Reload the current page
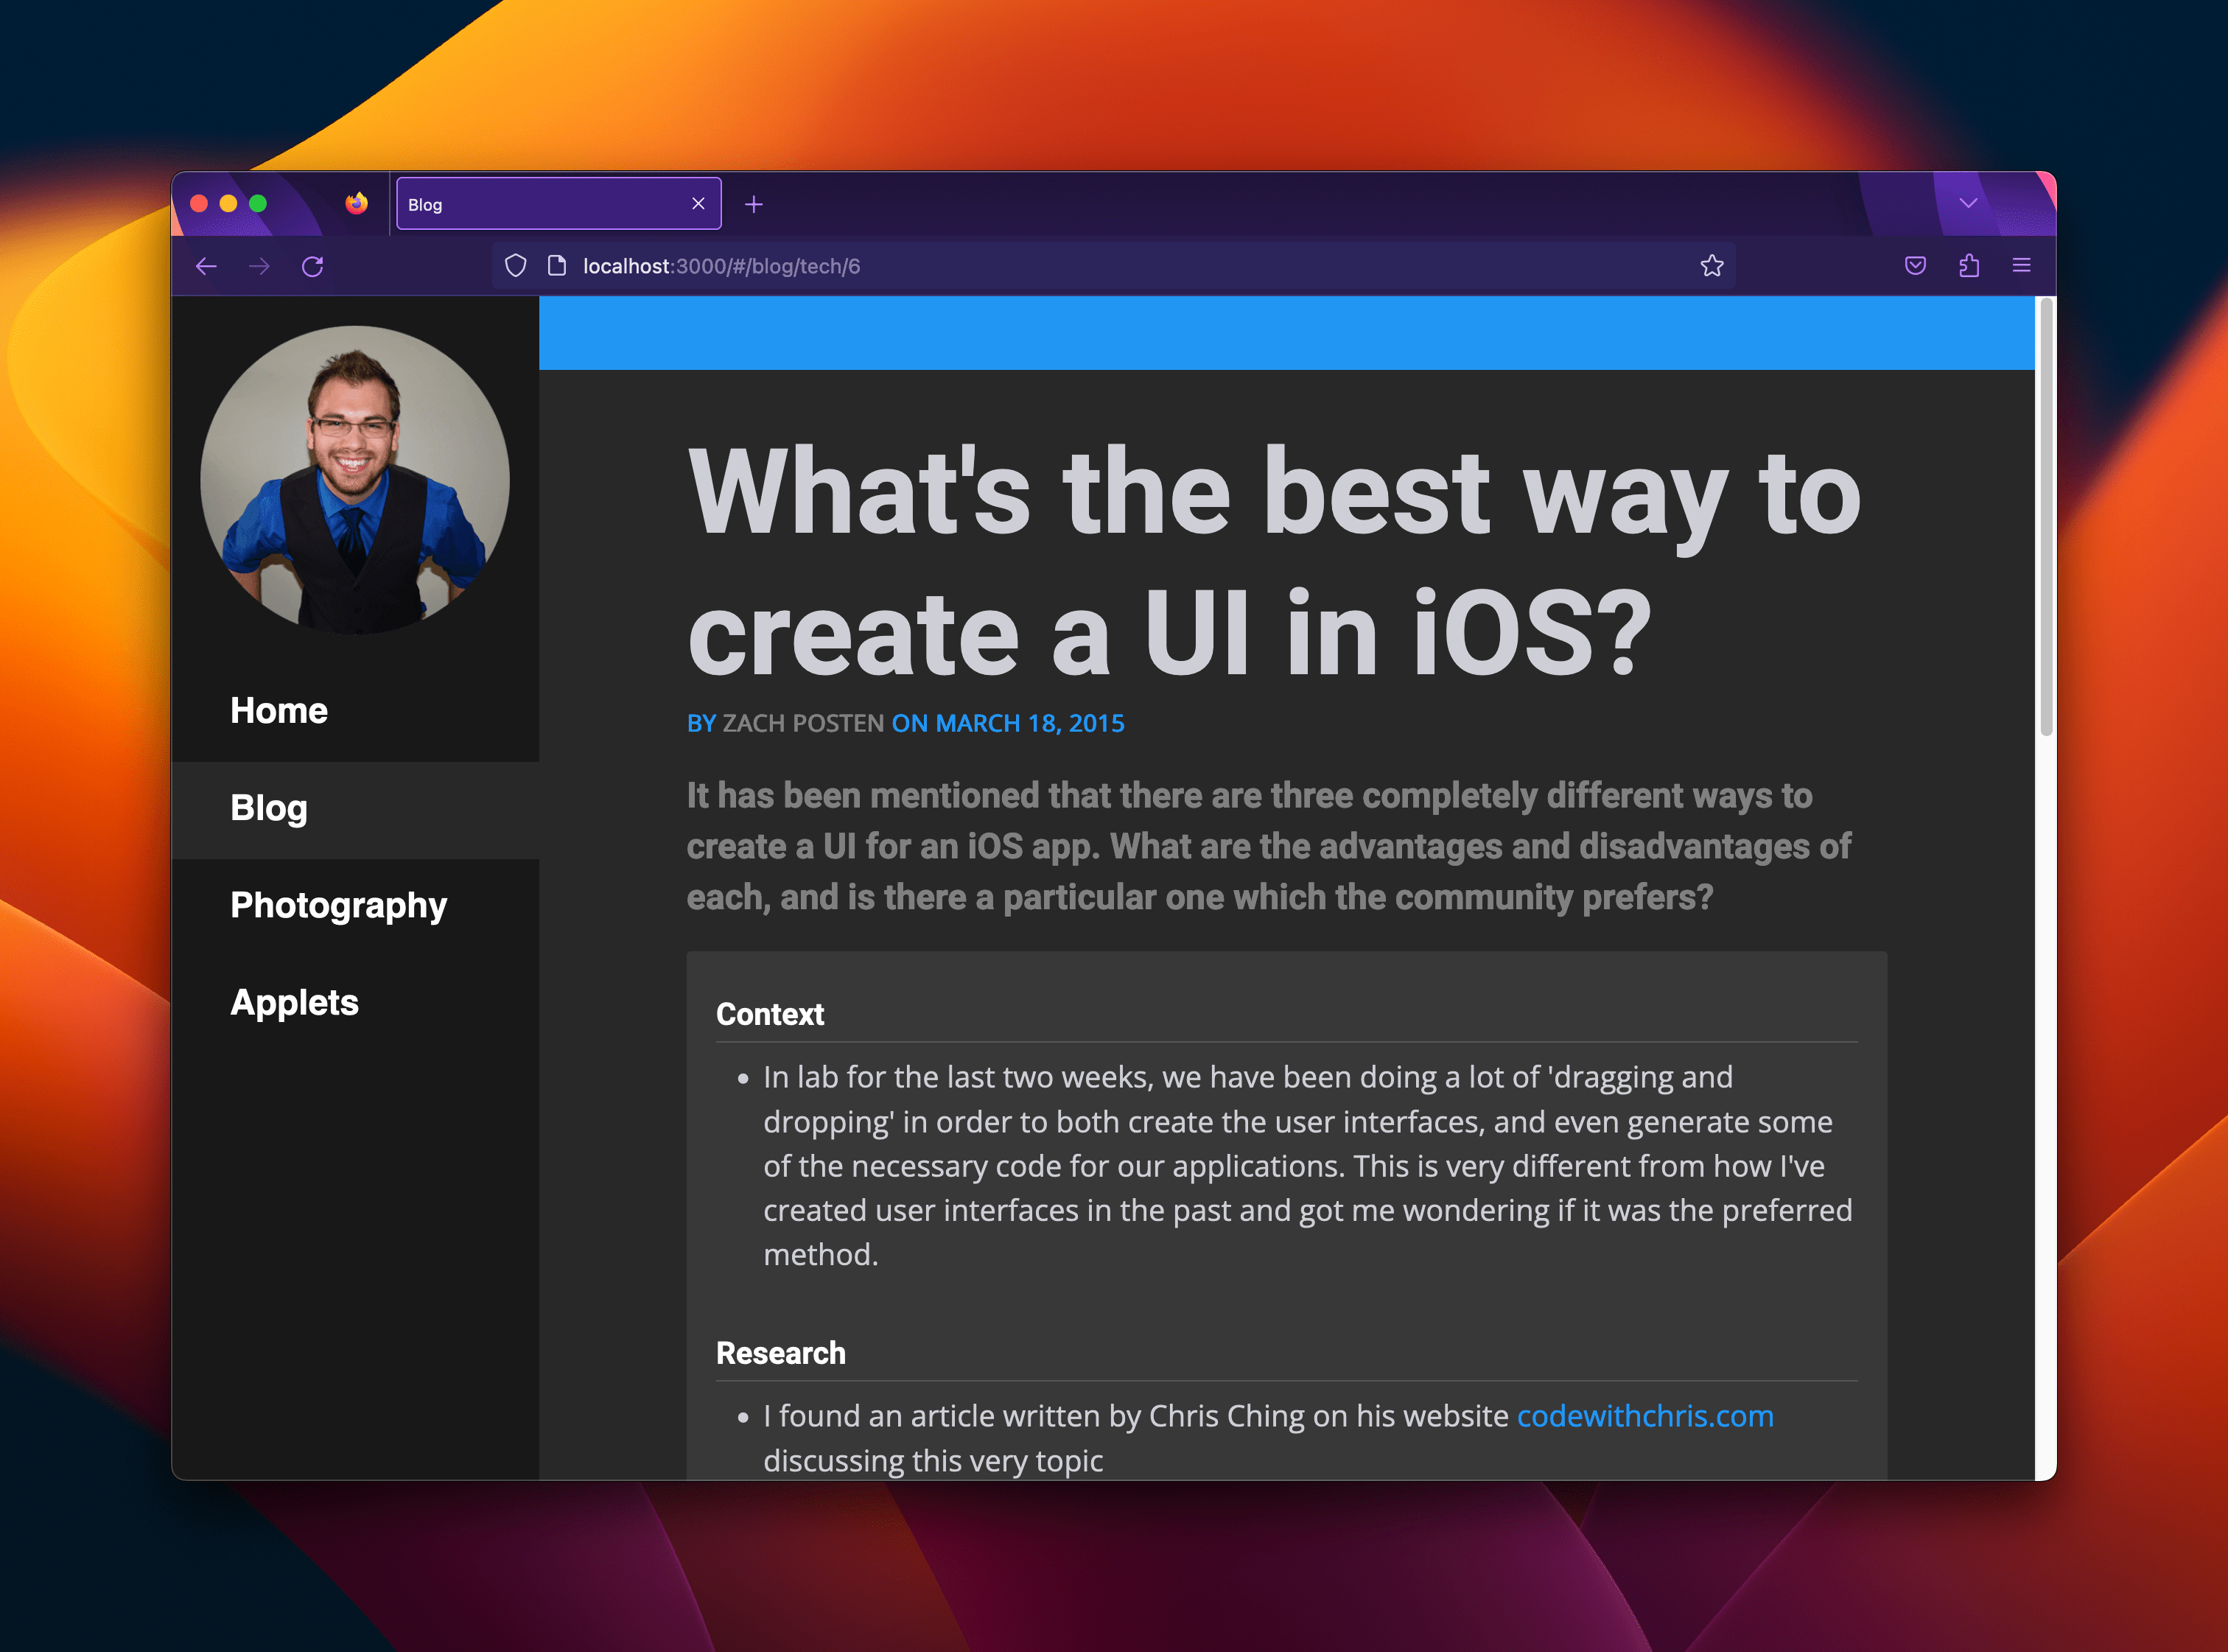 (x=313, y=266)
